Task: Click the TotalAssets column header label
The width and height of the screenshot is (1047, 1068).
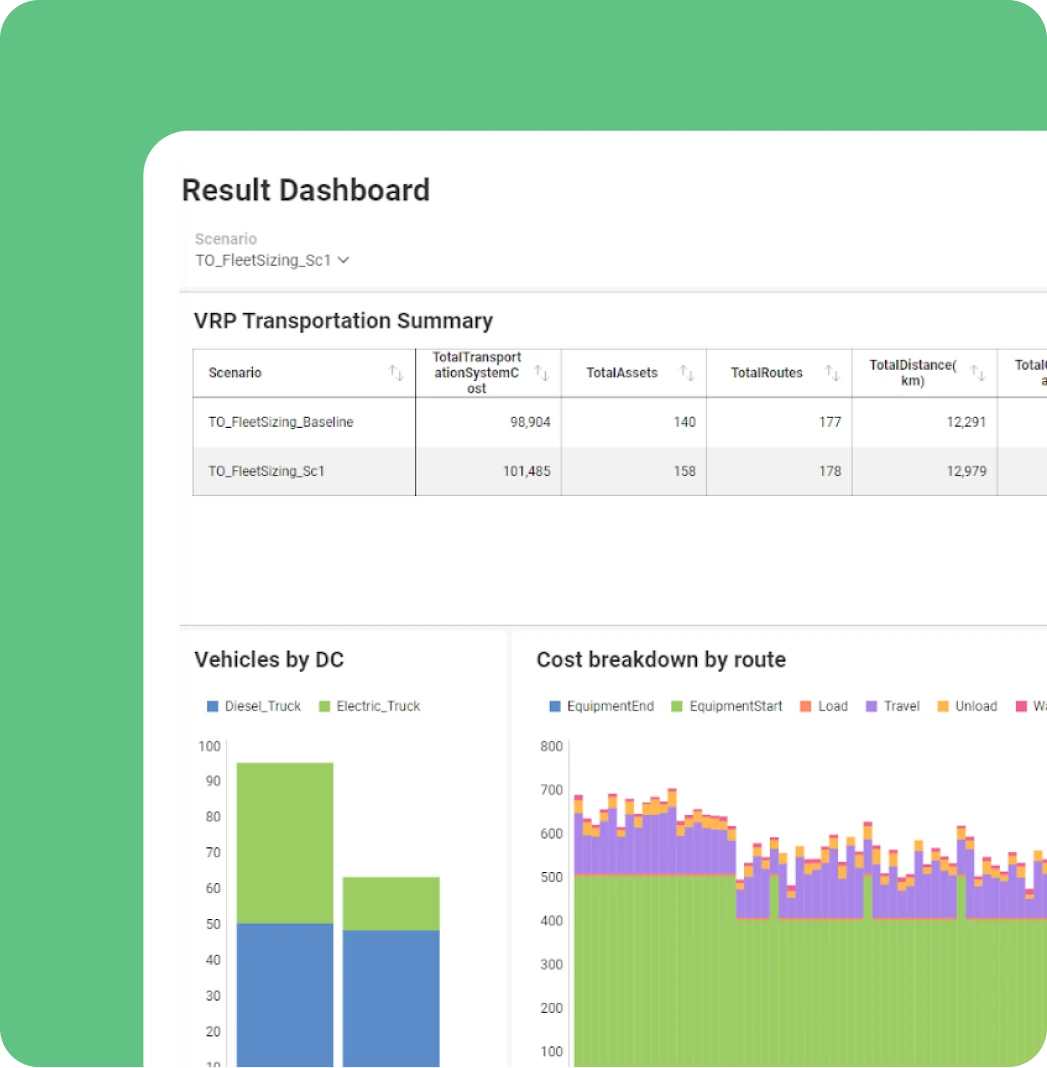Action: [x=622, y=373]
